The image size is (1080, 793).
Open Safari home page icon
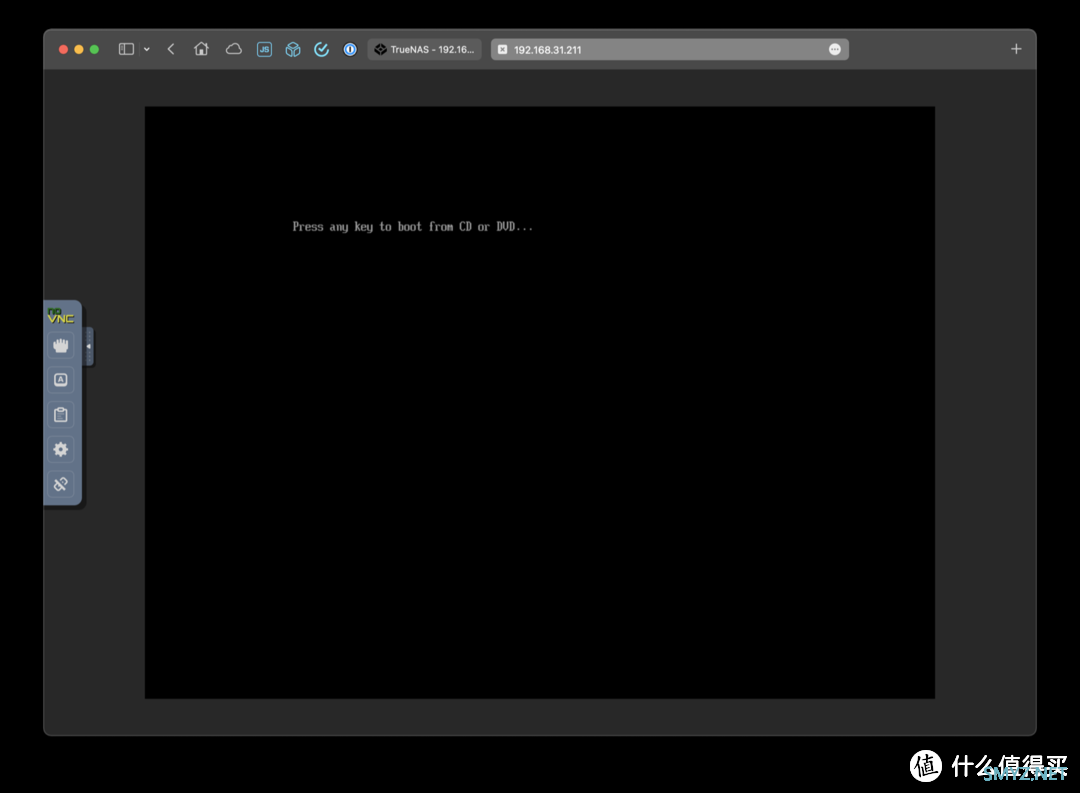click(x=201, y=49)
